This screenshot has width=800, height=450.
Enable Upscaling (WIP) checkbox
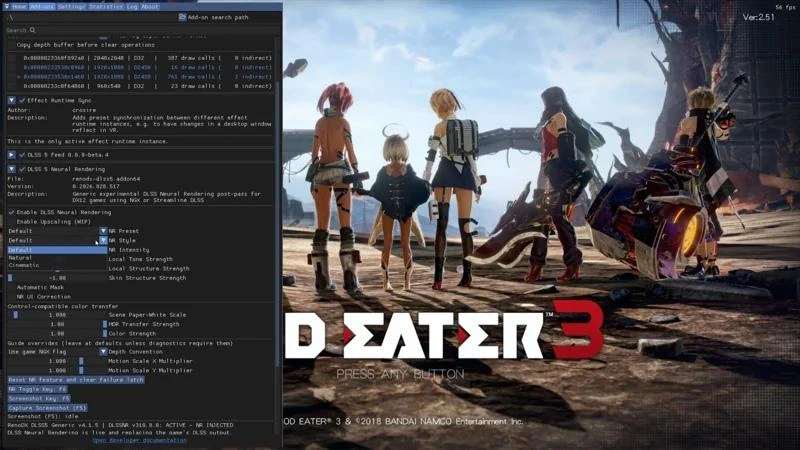pos(11,222)
